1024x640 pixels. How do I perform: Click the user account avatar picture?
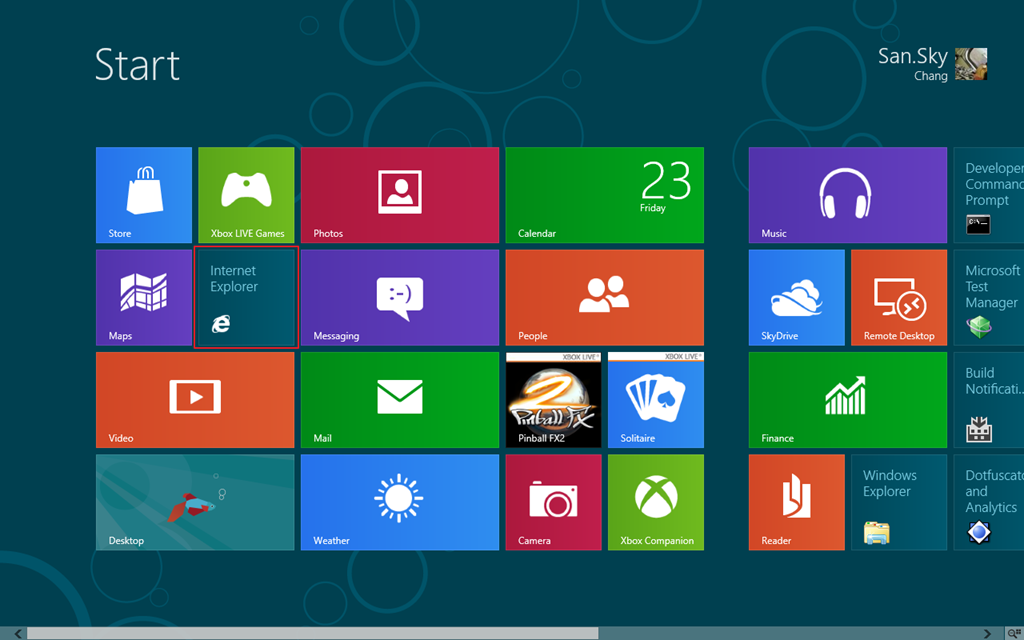click(970, 64)
